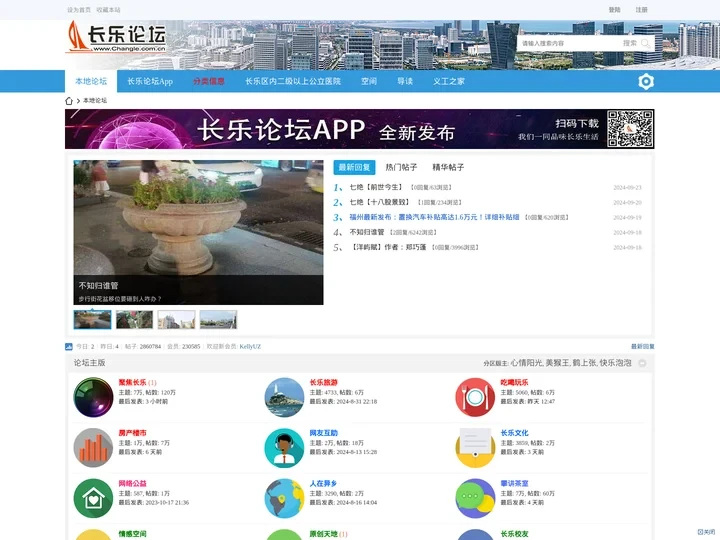
Task: Go to 空间 in navigation bar
Action: click(x=369, y=81)
